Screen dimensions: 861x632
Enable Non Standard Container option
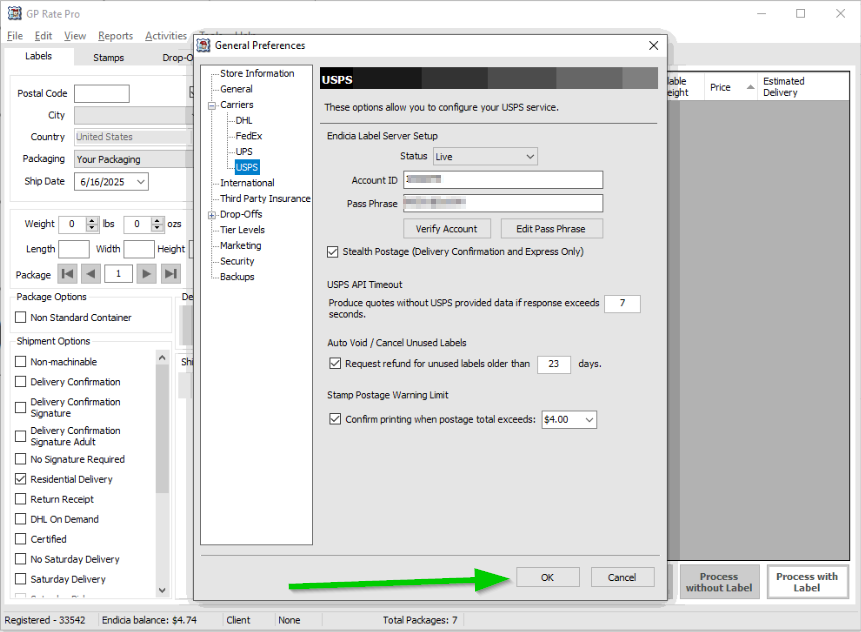[x=21, y=317]
